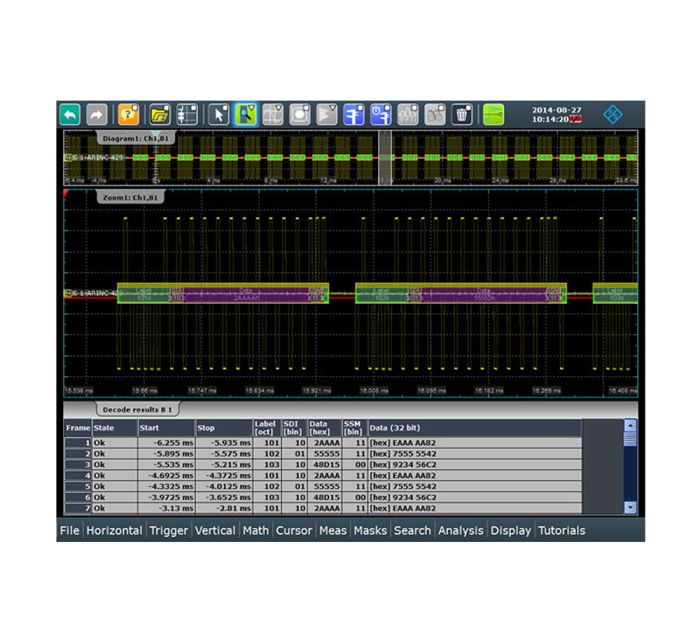Open the Math menu
This screenshot has height=640, width=700.
pyautogui.click(x=256, y=531)
